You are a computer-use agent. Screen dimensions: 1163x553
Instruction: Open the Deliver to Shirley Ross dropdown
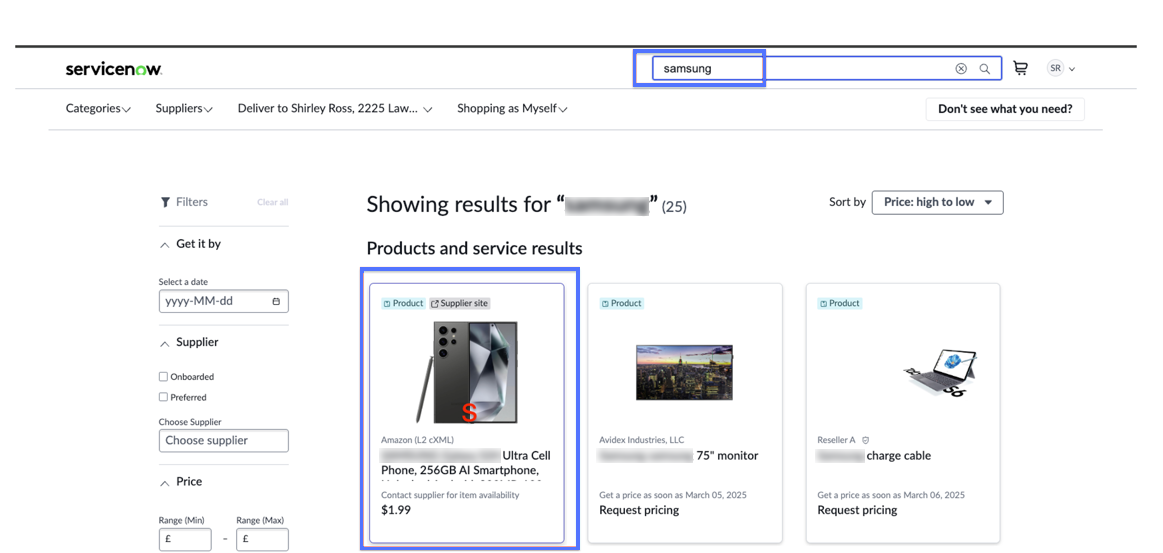point(335,108)
